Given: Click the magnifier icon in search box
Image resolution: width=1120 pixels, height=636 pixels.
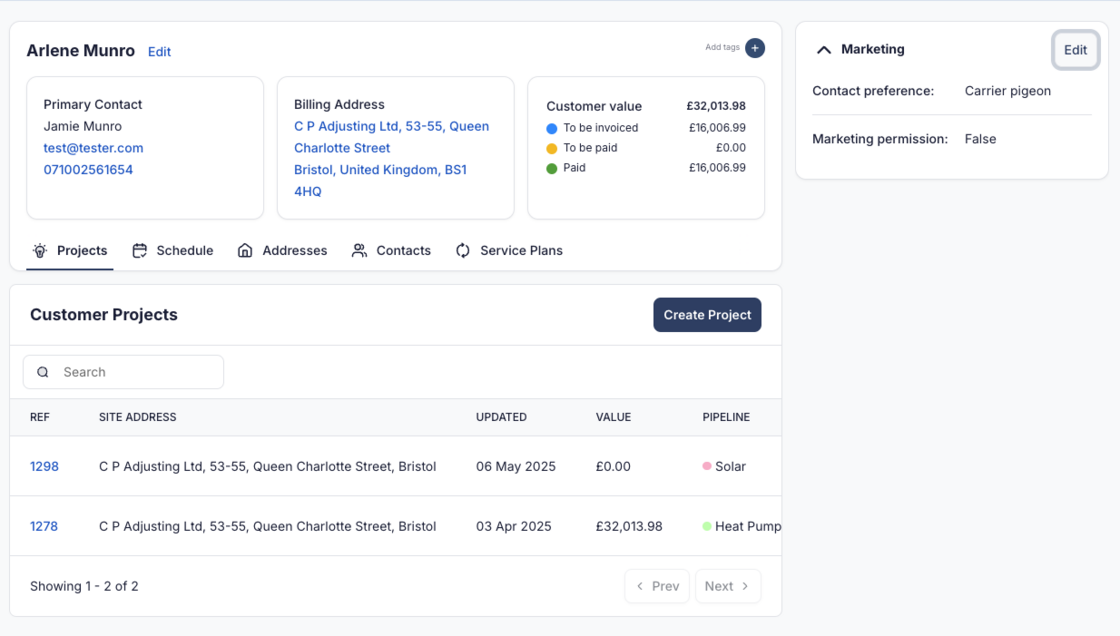Looking at the screenshot, I should pyautogui.click(x=43, y=372).
